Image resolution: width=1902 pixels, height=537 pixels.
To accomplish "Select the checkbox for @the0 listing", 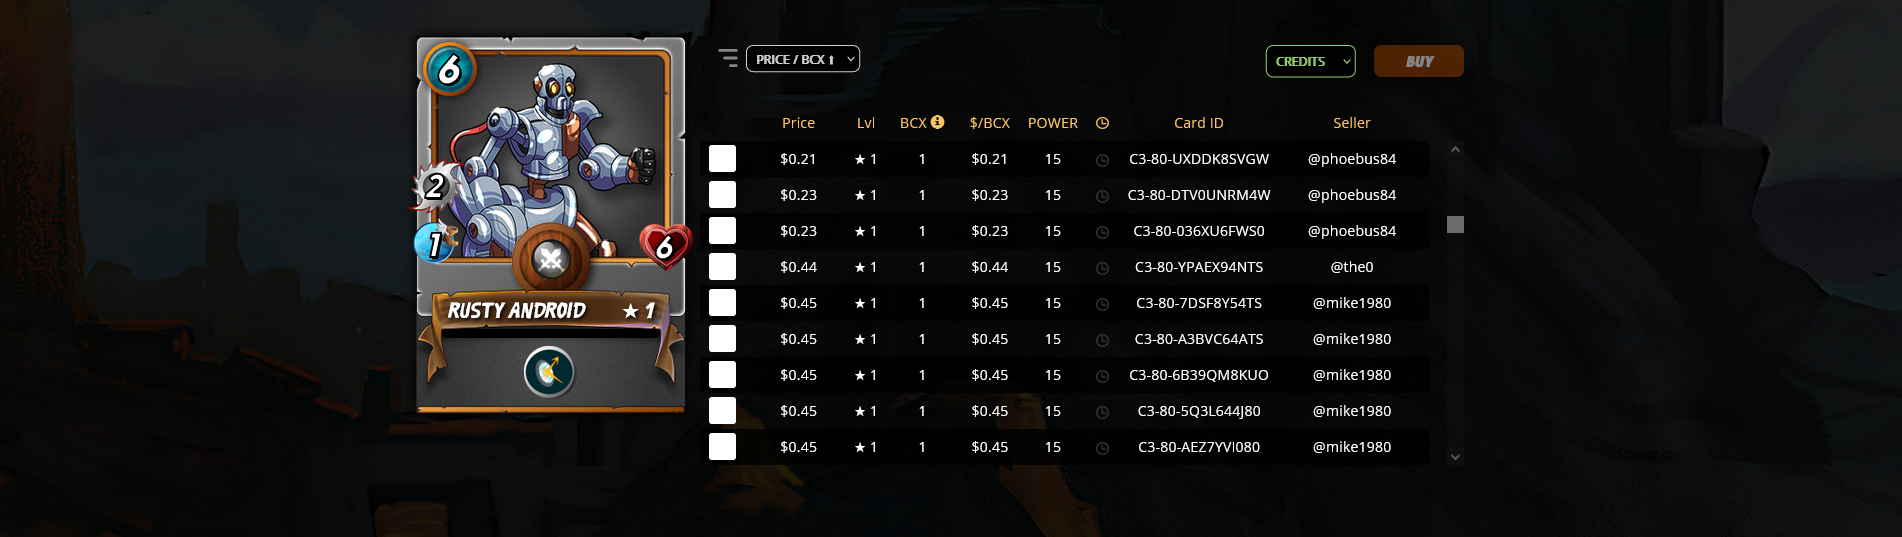I will tap(722, 267).
